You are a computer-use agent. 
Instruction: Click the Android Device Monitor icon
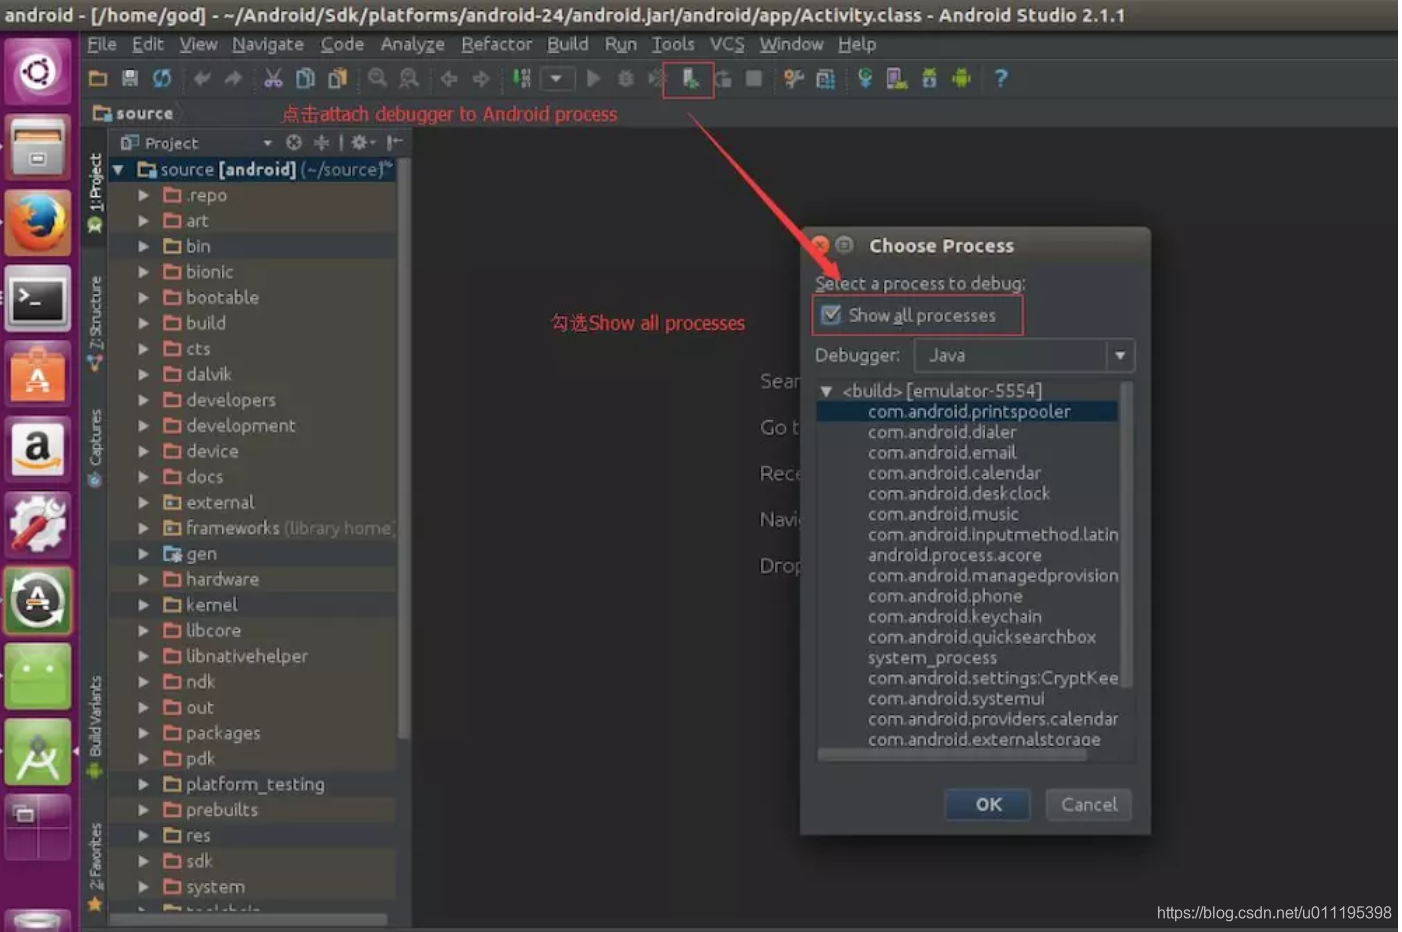(x=961, y=78)
